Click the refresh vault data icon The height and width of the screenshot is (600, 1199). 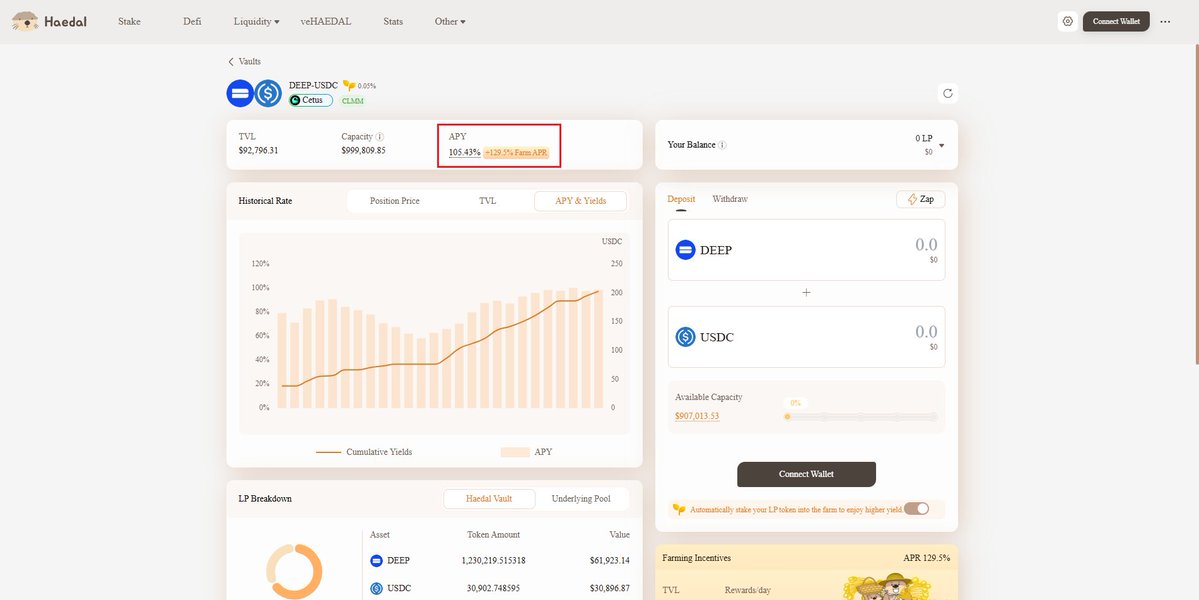(947, 93)
